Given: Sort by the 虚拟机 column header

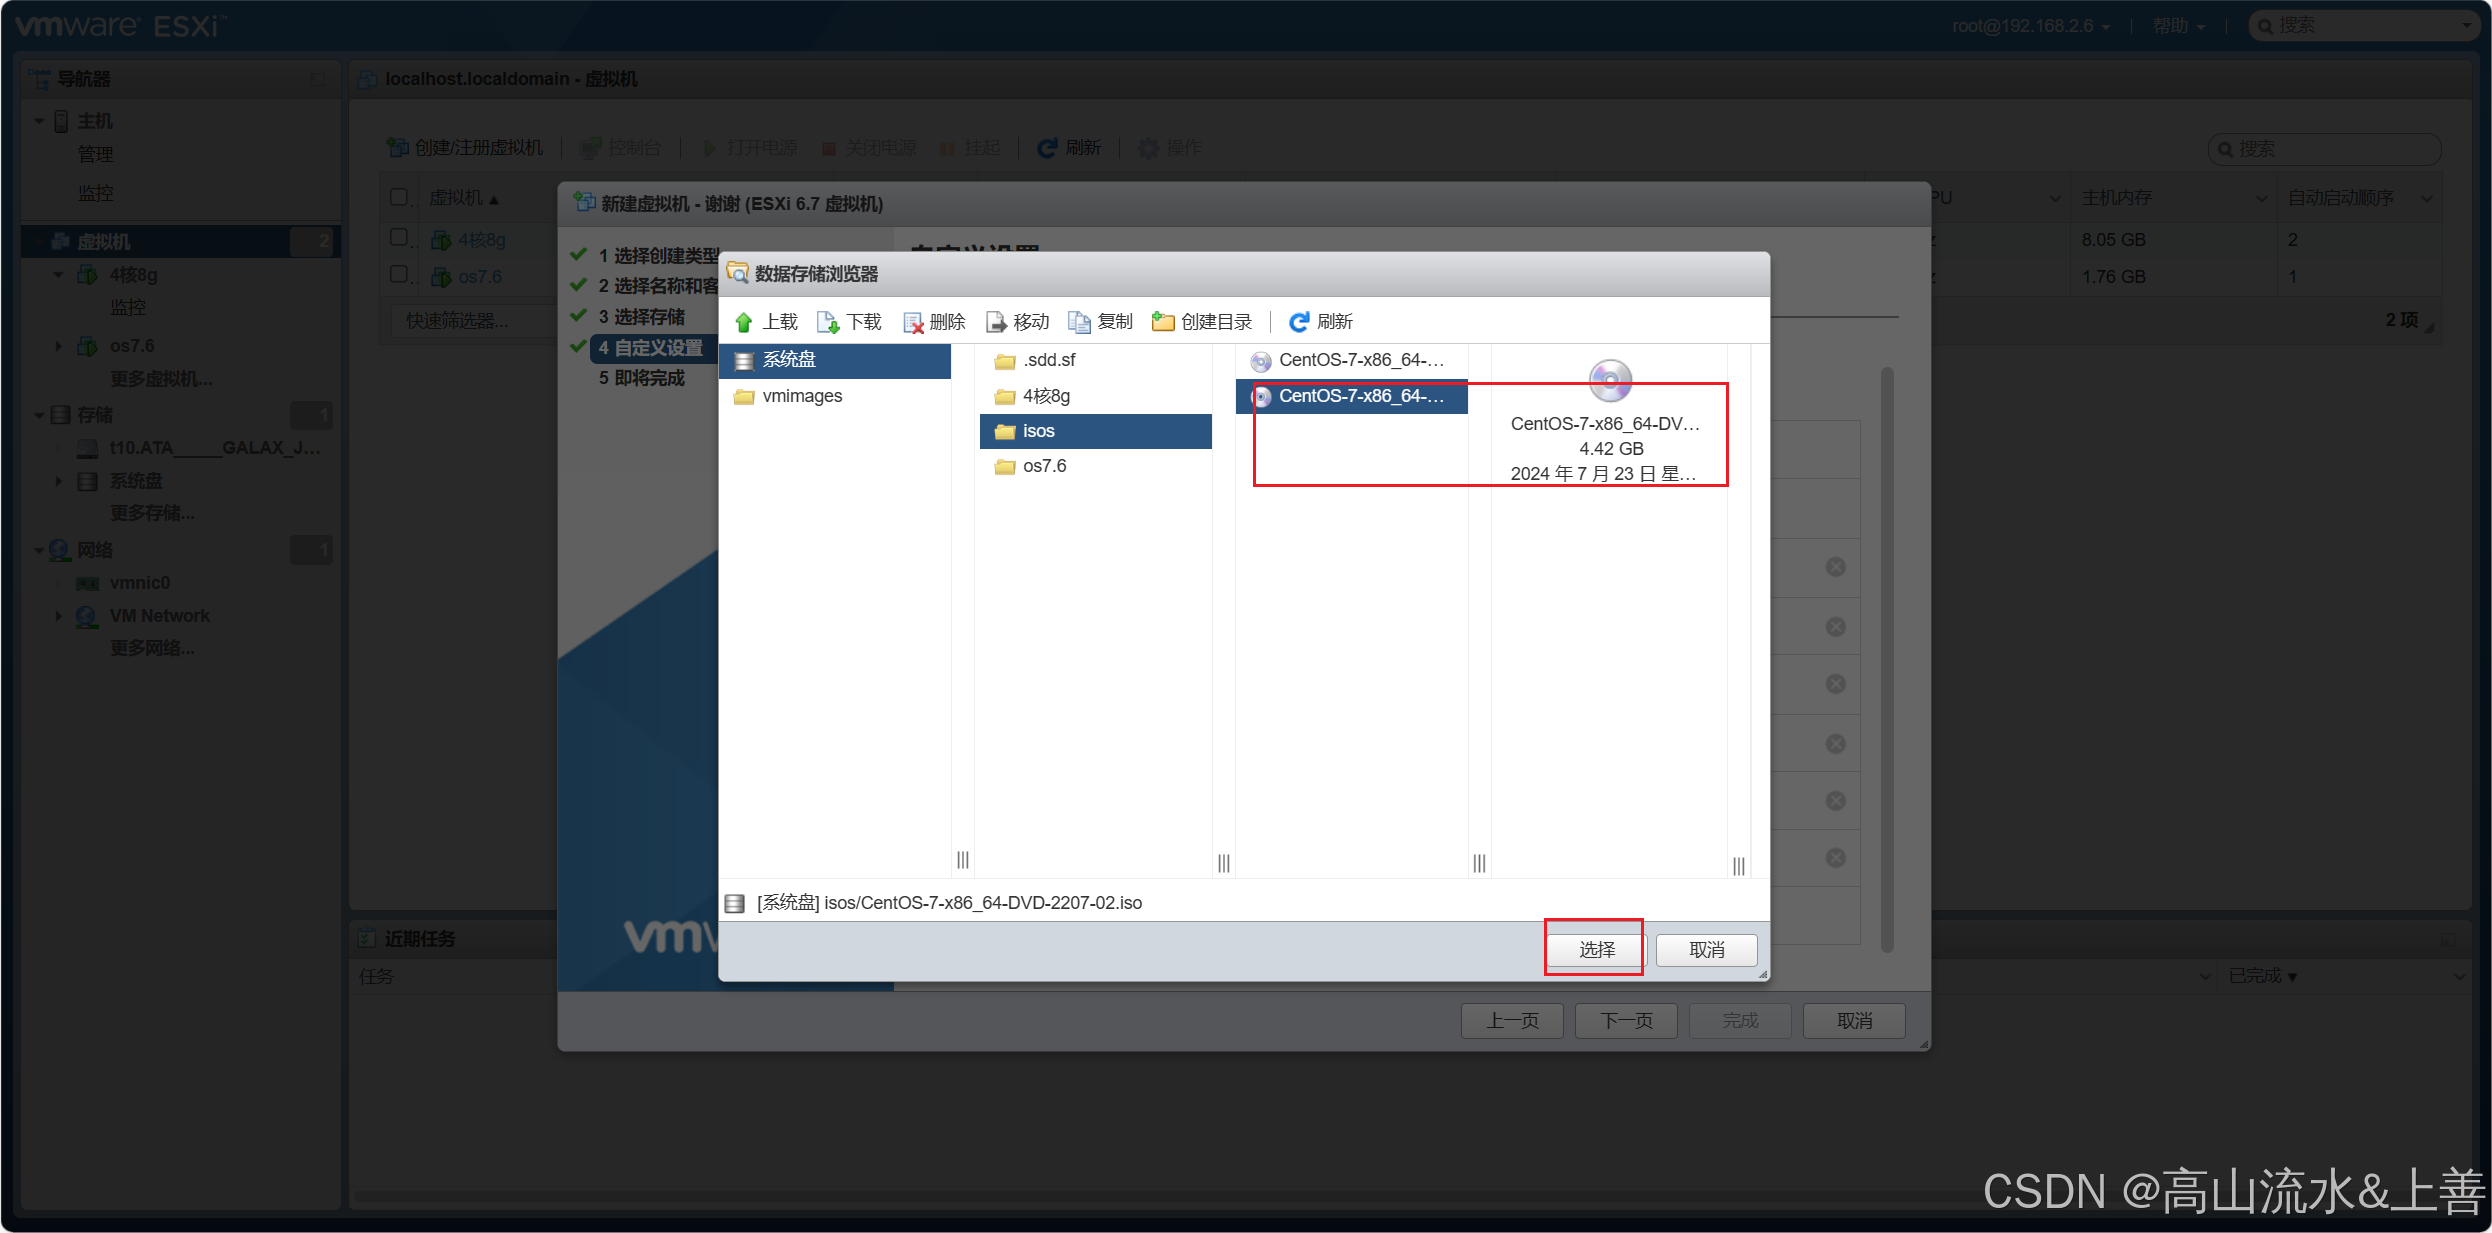Looking at the screenshot, I should click(463, 198).
